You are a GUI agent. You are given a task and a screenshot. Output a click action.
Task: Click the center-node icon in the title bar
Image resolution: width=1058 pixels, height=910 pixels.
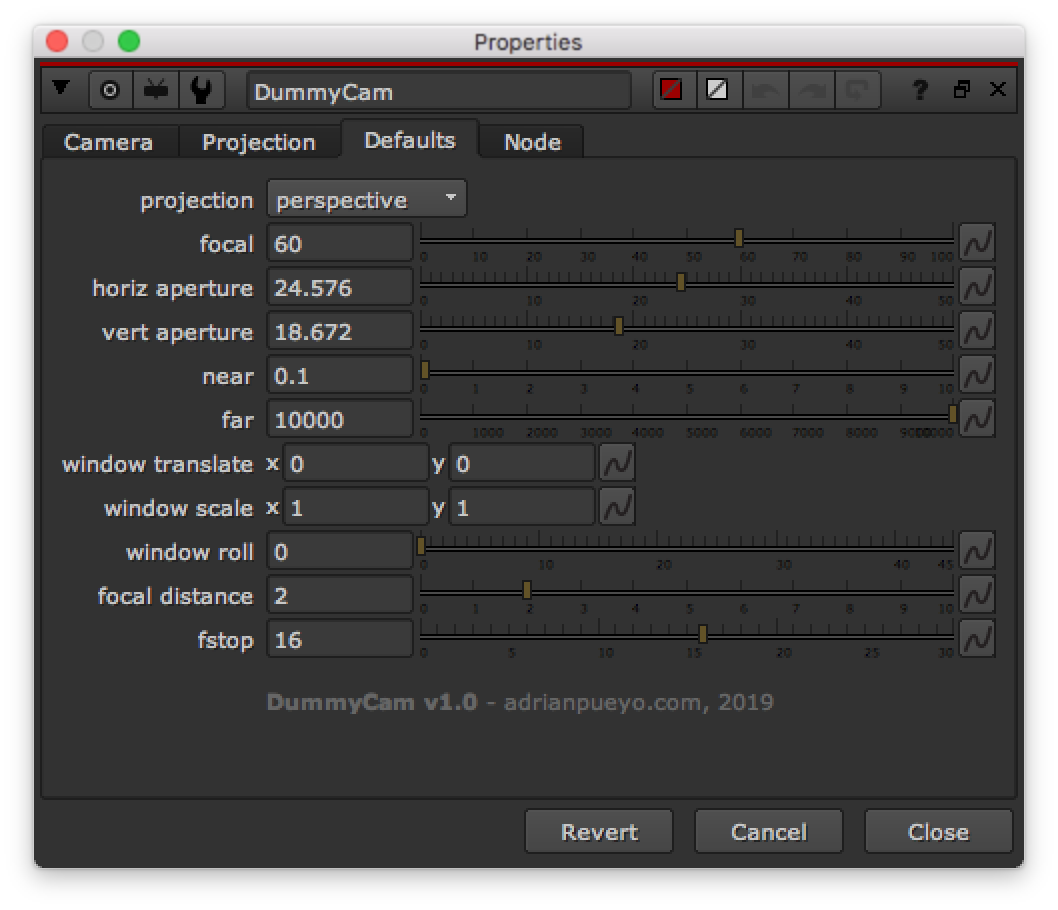(109, 89)
